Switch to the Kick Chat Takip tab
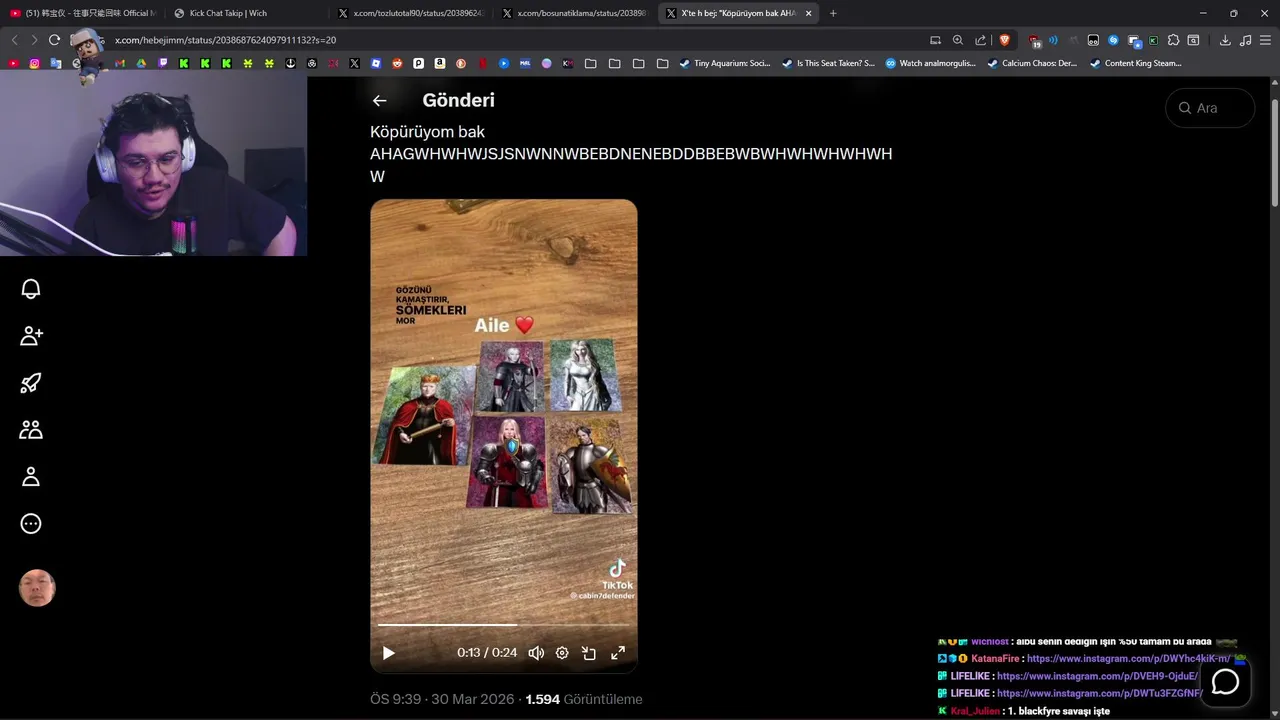Viewport: 1280px width, 720px height. 245,13
